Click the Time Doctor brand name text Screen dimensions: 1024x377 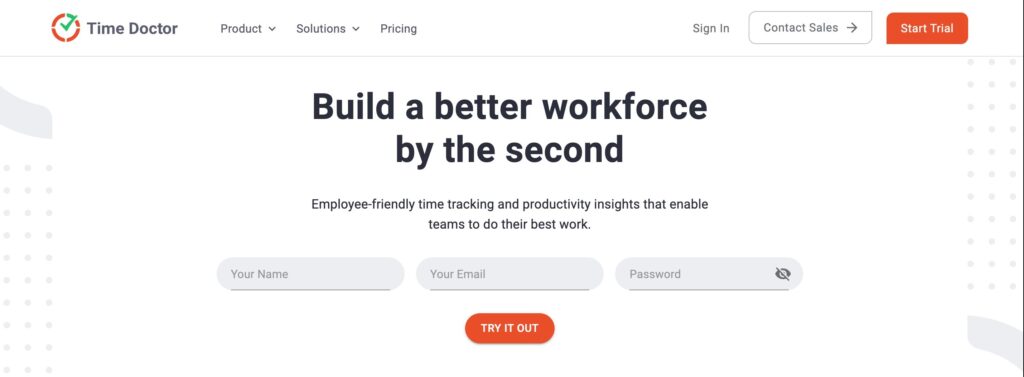click(132, 29)
